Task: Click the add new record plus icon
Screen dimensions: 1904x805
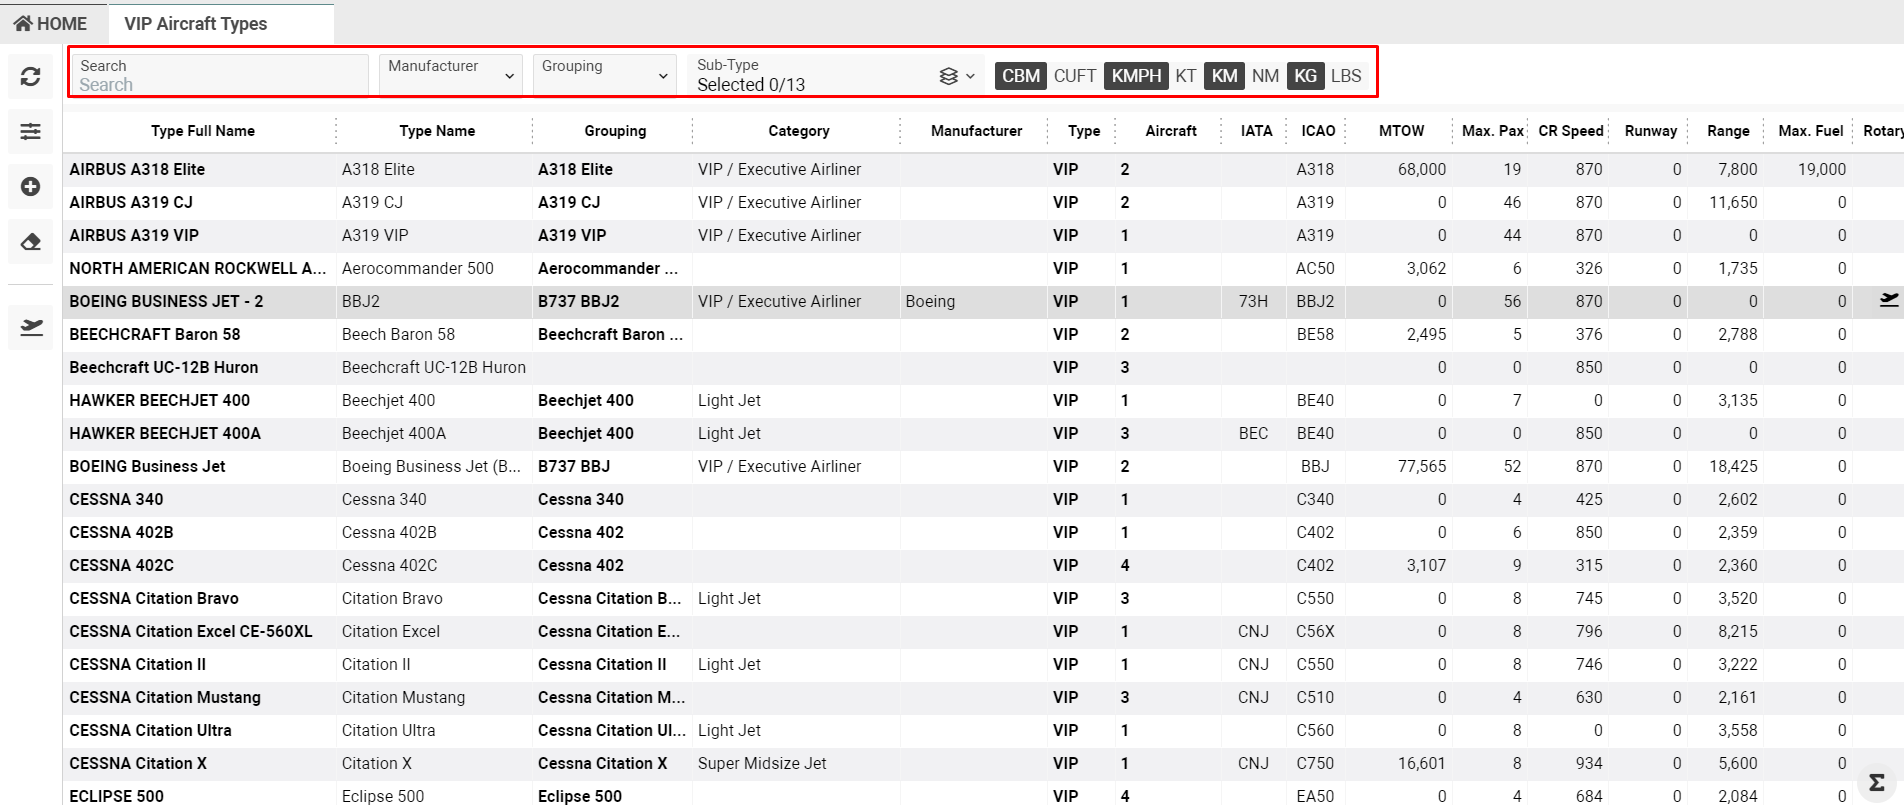Action: pyautogui.click(x=30, y=187)
